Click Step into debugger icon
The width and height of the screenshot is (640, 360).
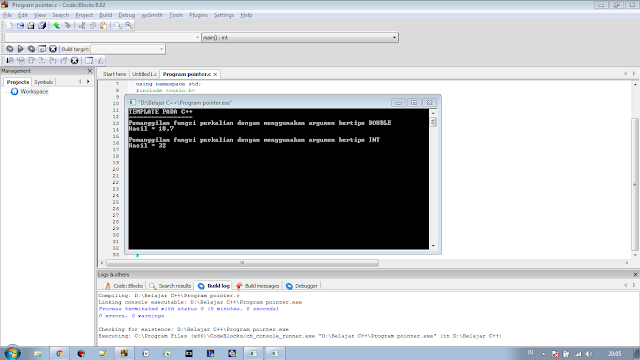pyautogui.click(x=53, y=60)
